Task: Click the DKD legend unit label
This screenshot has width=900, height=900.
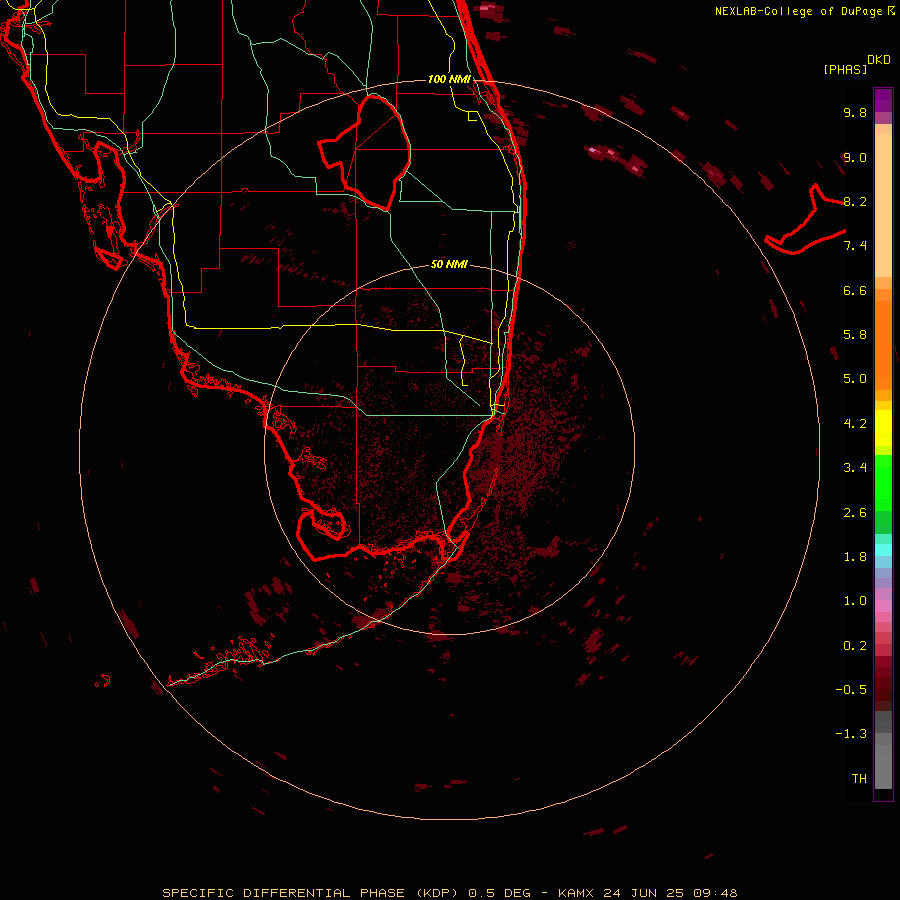Action: click(x=879, y=60)
